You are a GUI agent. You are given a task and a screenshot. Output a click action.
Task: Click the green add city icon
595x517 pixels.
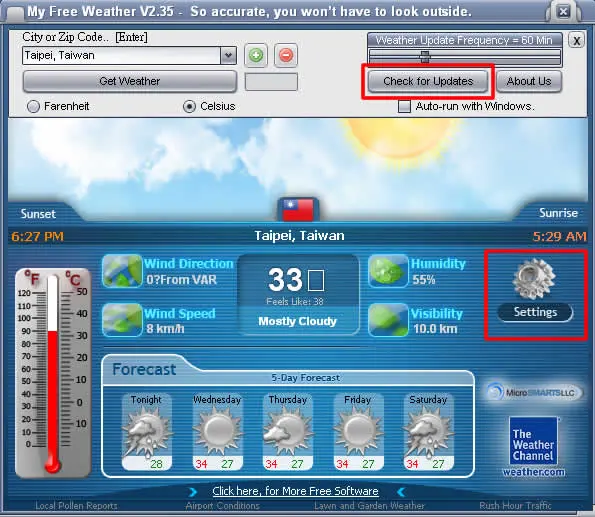click(256, 55)
